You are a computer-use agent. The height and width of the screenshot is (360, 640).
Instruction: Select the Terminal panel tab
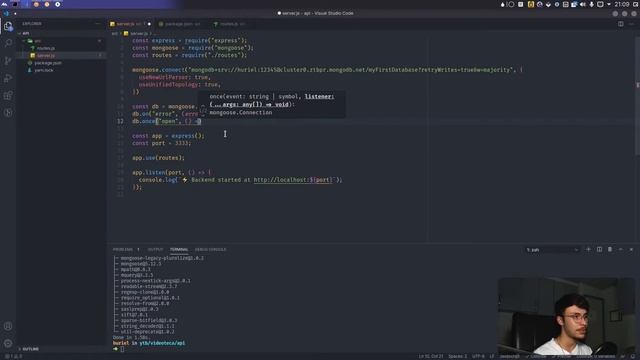click(179, 249)
